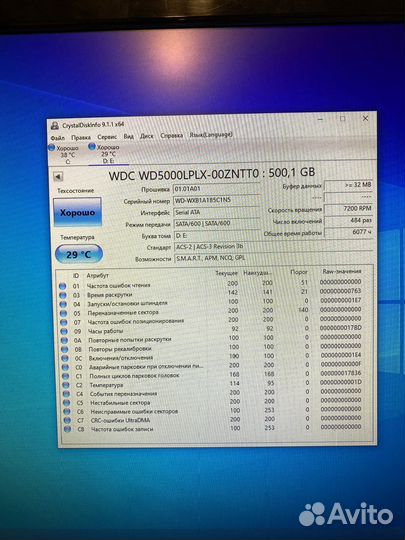Open the Язык(Language) menu

point(211,135)
